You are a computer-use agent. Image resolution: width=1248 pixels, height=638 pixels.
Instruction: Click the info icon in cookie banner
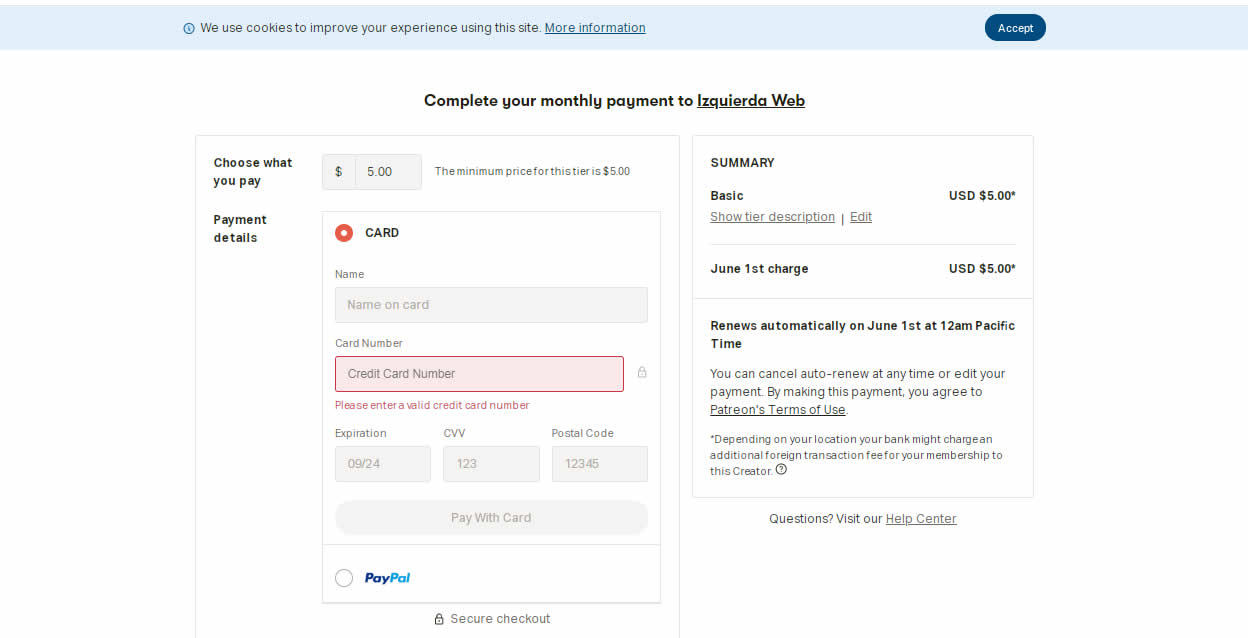pyautogui.click(x=189, y=28)
